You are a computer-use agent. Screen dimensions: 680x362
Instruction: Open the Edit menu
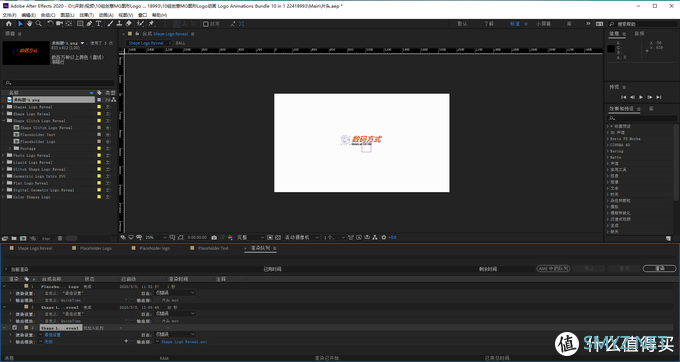[x=28, y=15]
